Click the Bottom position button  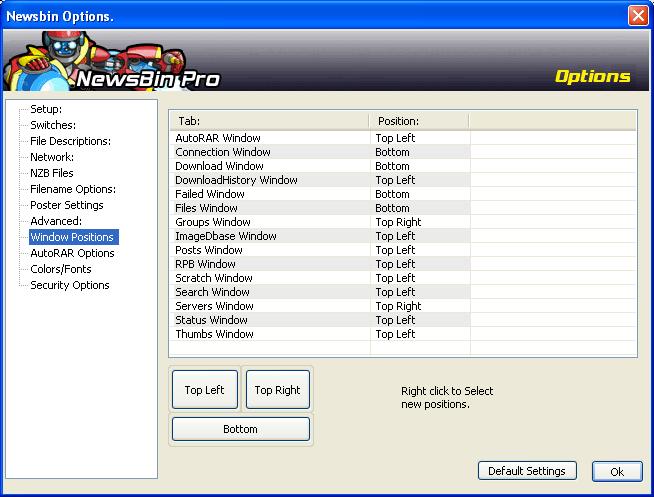point(240,429)
